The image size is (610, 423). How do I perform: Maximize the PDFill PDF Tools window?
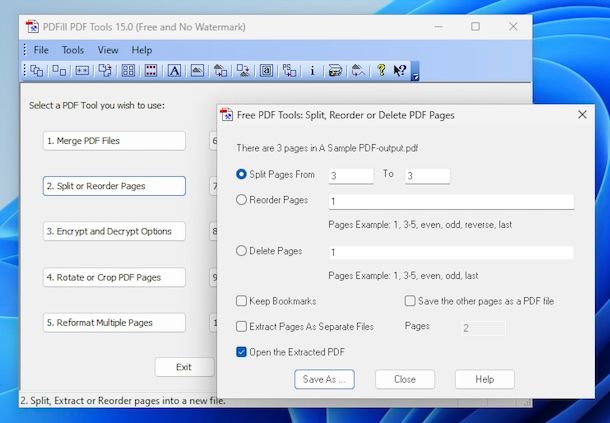[x=475, y=26]
